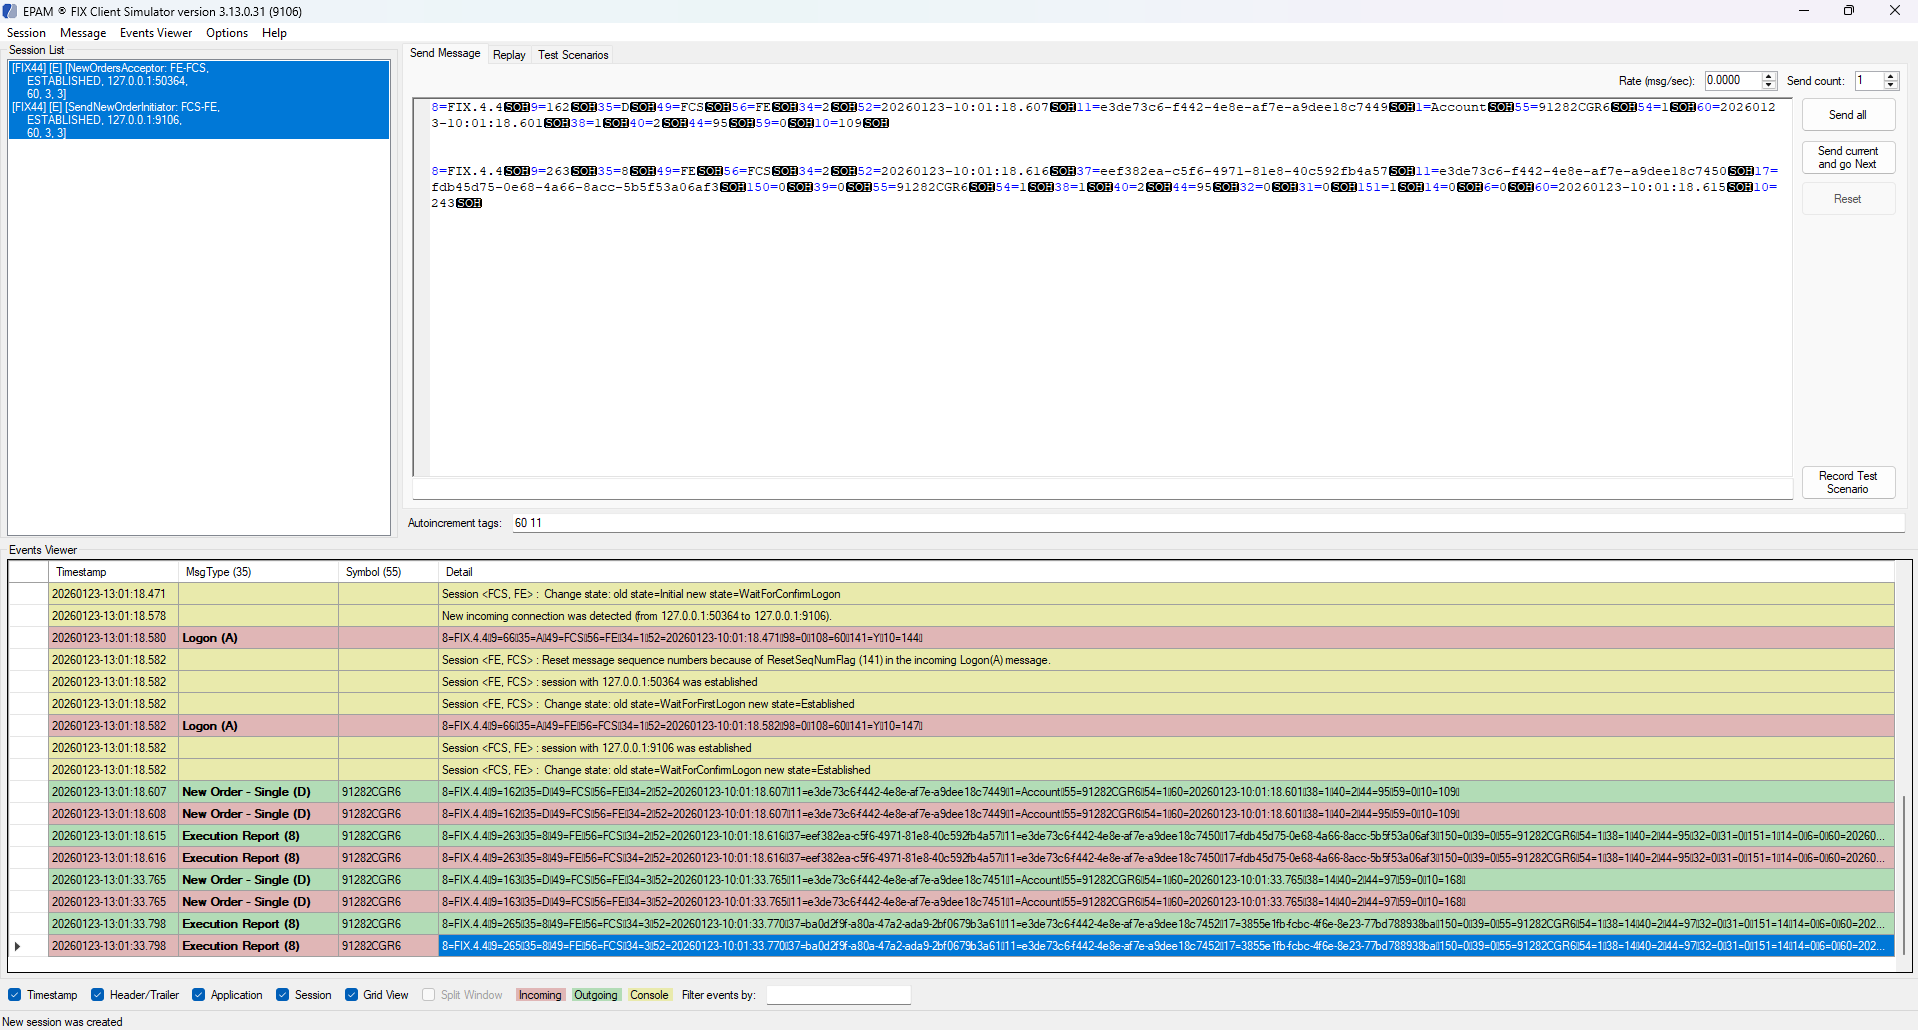Screen dimensions: 1918x1030
Task: Click the Incoming color legend swatch
Action: [540, 995]
